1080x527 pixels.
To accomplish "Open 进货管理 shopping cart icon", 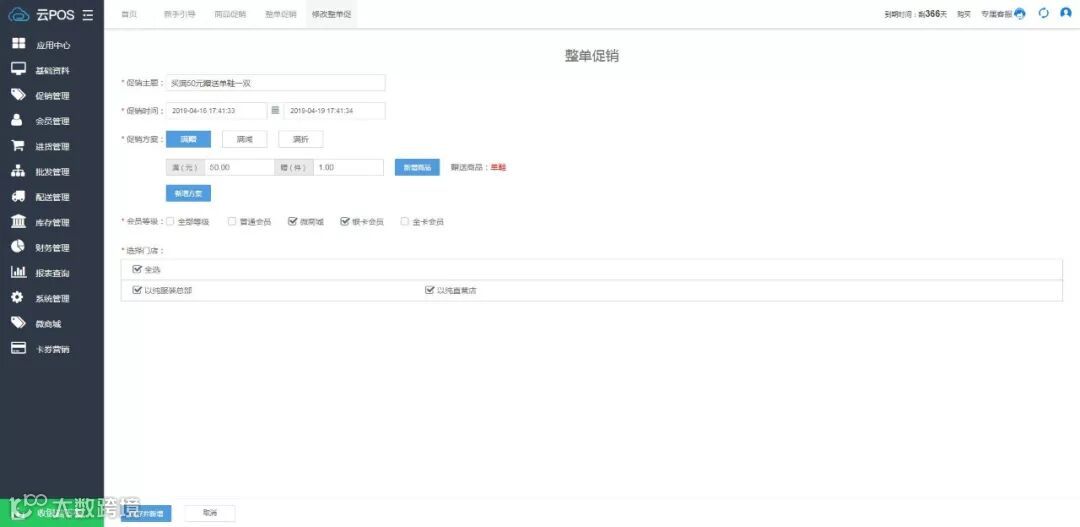I will (x=19, y=146).
